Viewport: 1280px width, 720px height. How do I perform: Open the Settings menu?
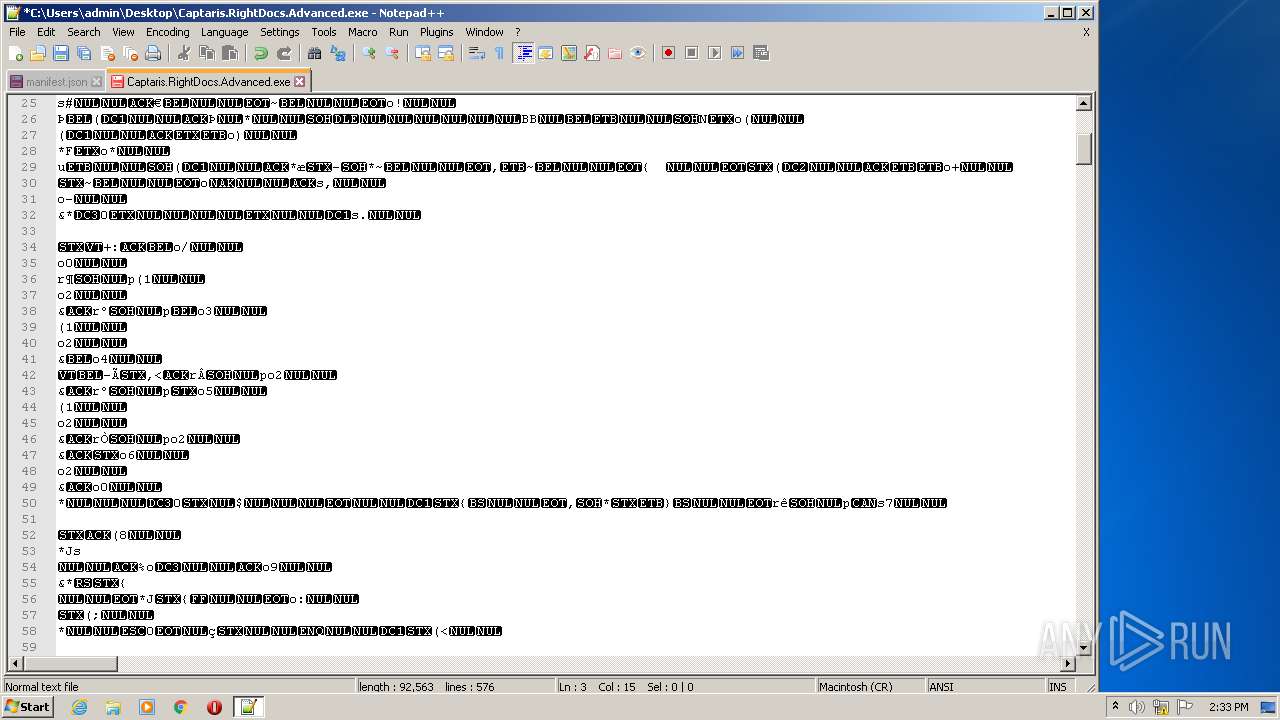click(x=280, y=32)
